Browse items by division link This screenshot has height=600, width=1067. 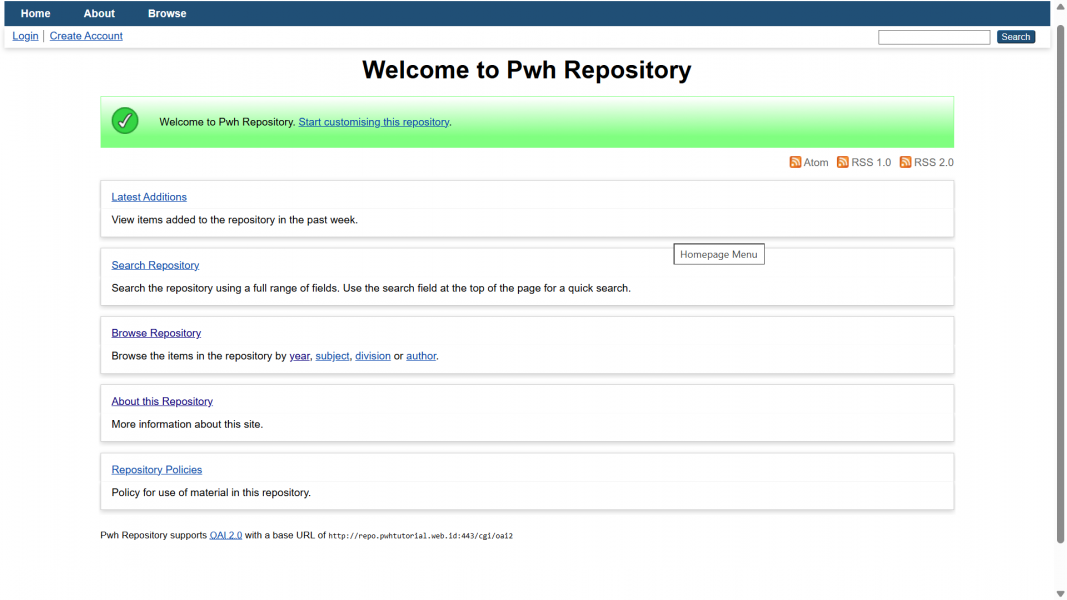(372, 356)
